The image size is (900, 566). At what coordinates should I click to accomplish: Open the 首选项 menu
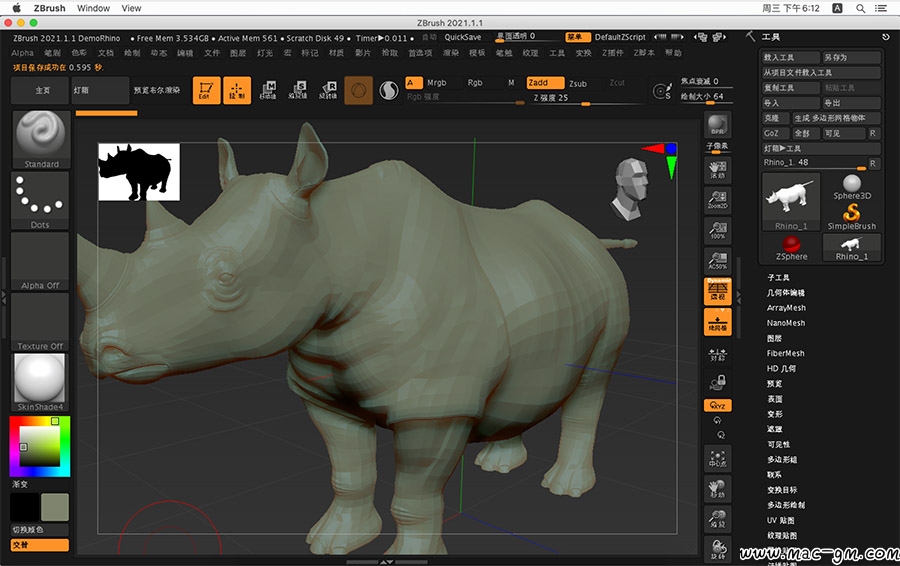pyautogui.click(x=420, y=53)
